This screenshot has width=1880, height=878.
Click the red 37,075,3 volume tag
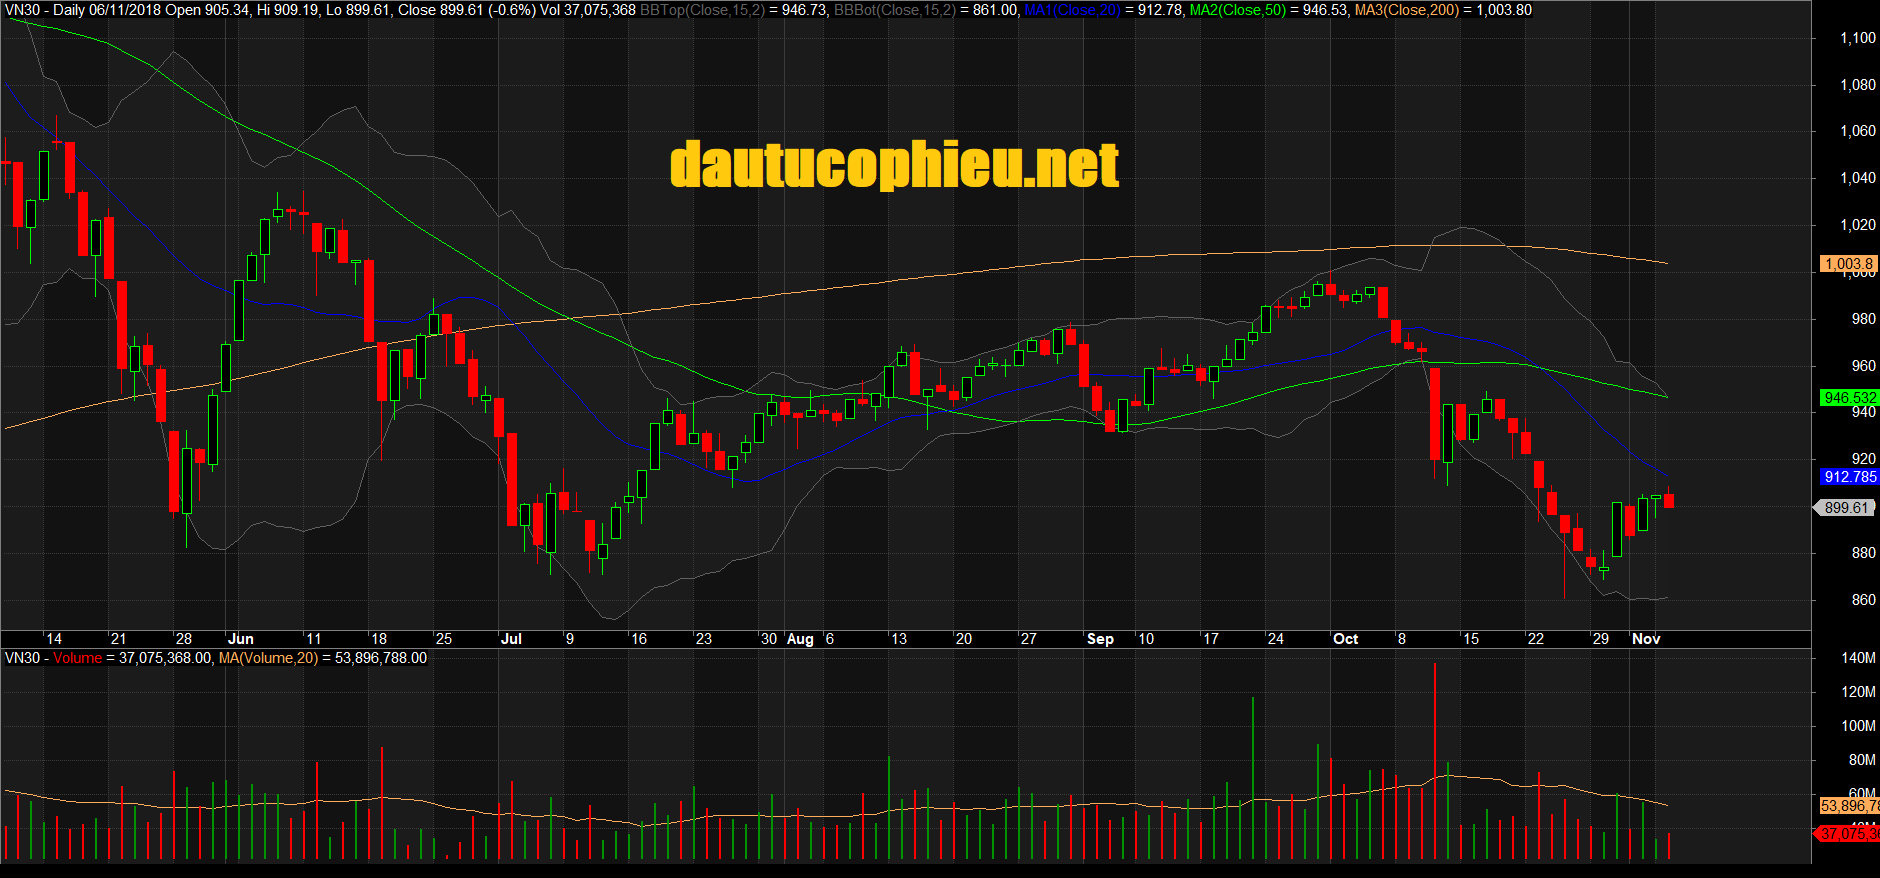tap(1847, 833)
